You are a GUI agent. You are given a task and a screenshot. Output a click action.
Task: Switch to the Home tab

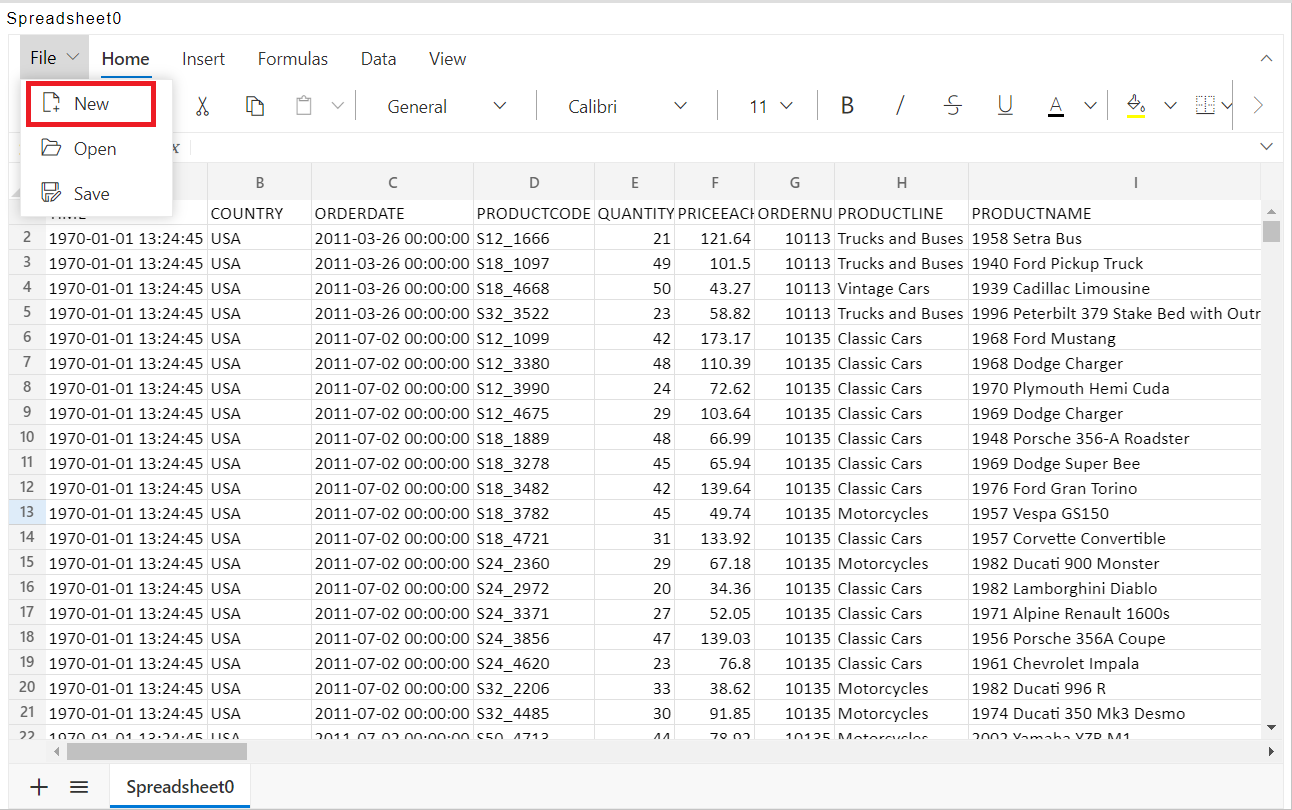point(126,59)
